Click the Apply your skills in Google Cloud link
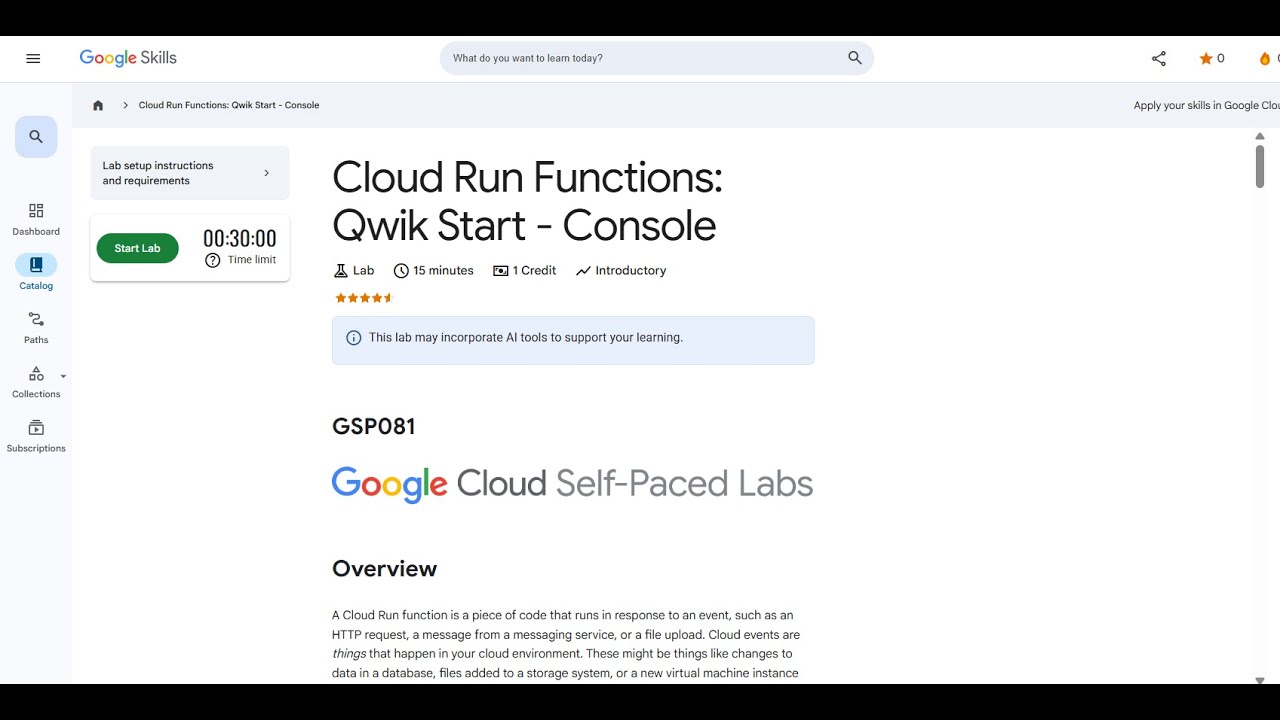The height and width of the screenshot is (720, 1280). click(1206, 105)
